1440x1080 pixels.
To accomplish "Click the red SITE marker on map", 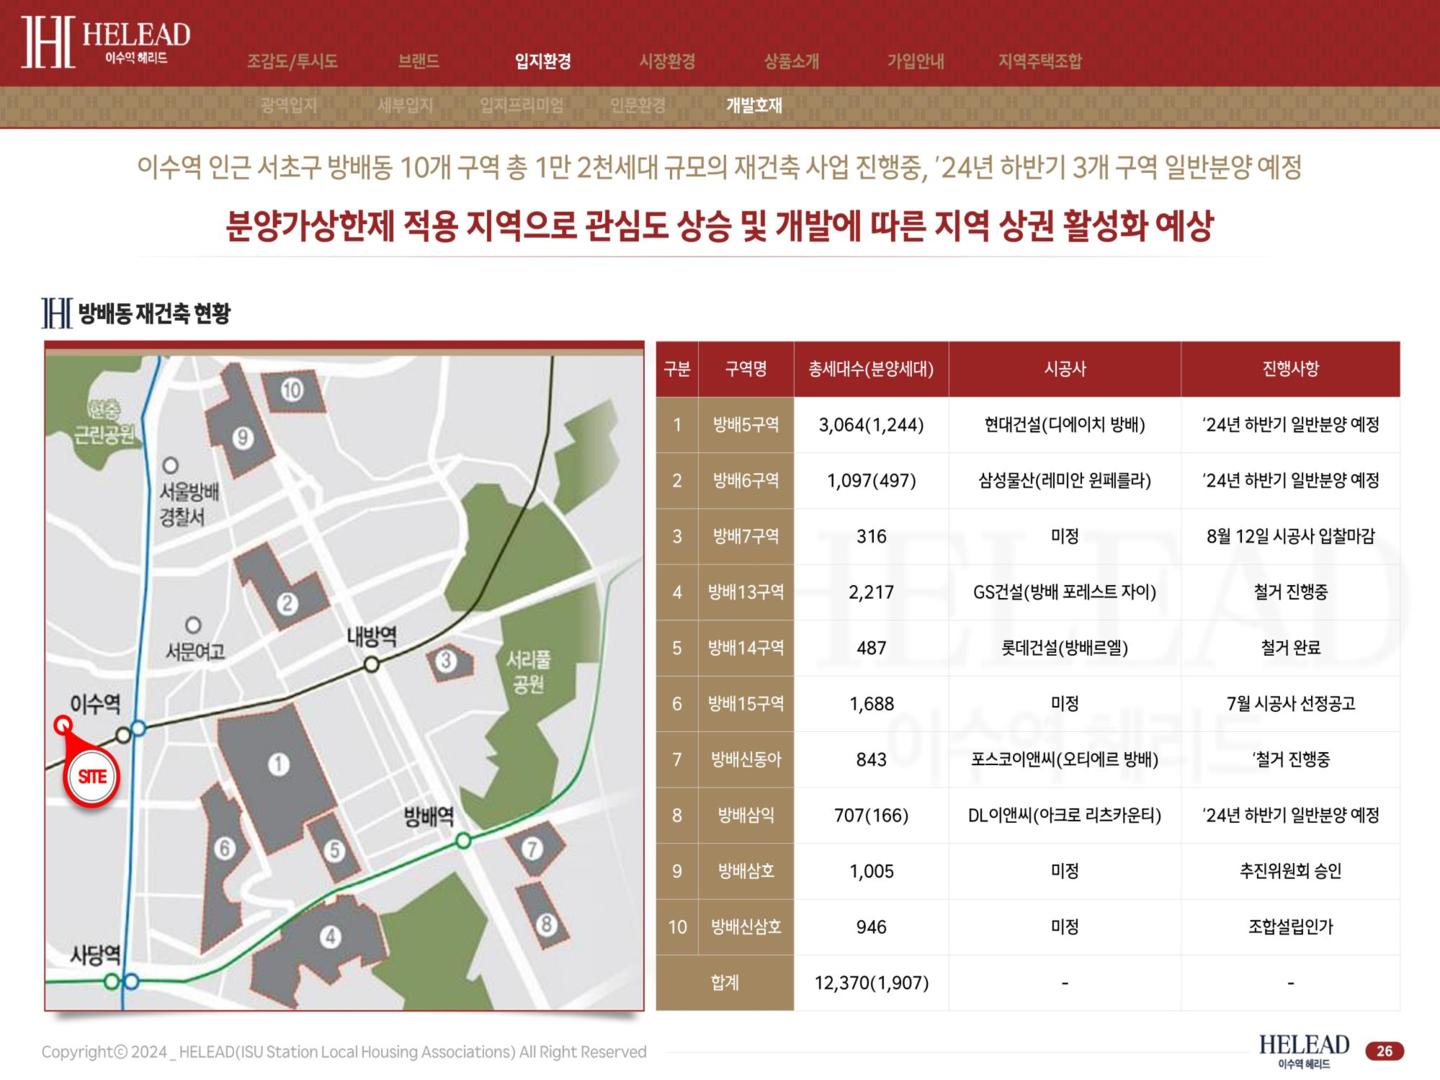I will pos(92,777).
